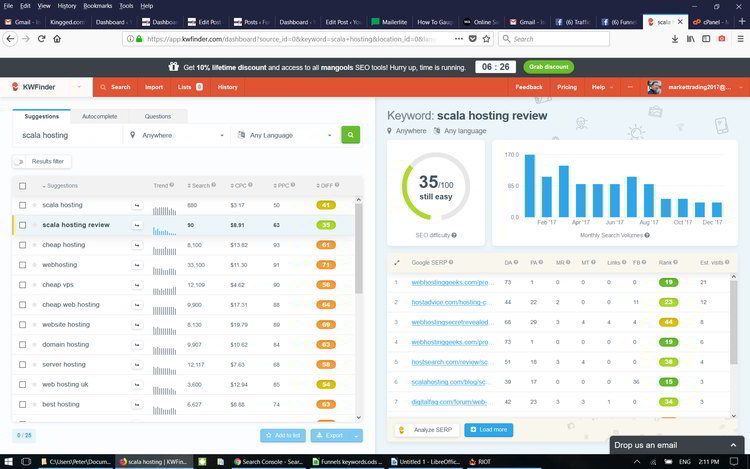Expand the Export options arrow
The image size is (750, 469).
point(356,436)
